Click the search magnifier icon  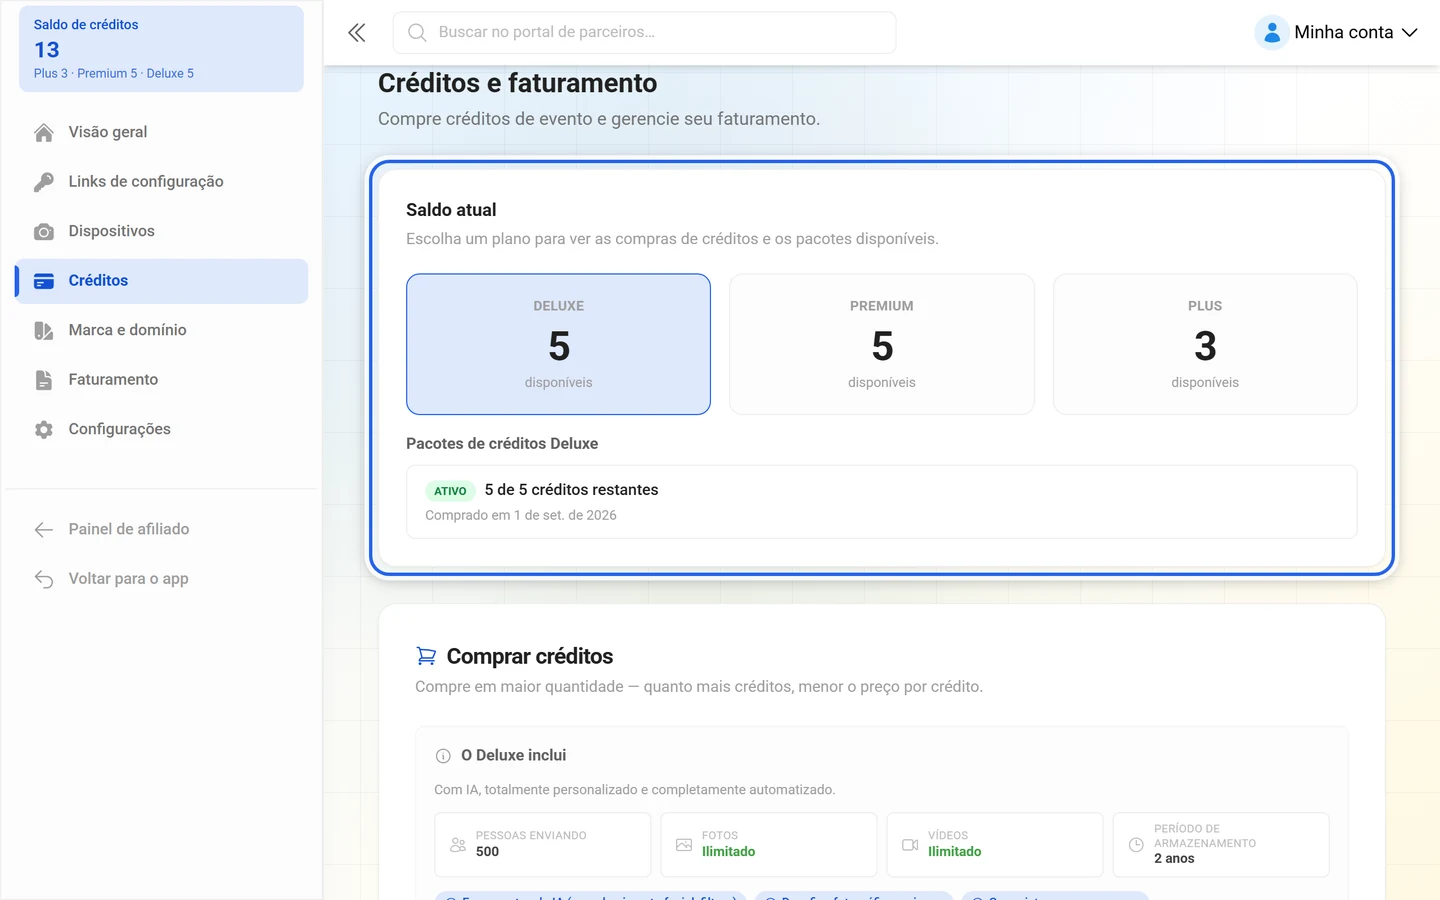417,32
